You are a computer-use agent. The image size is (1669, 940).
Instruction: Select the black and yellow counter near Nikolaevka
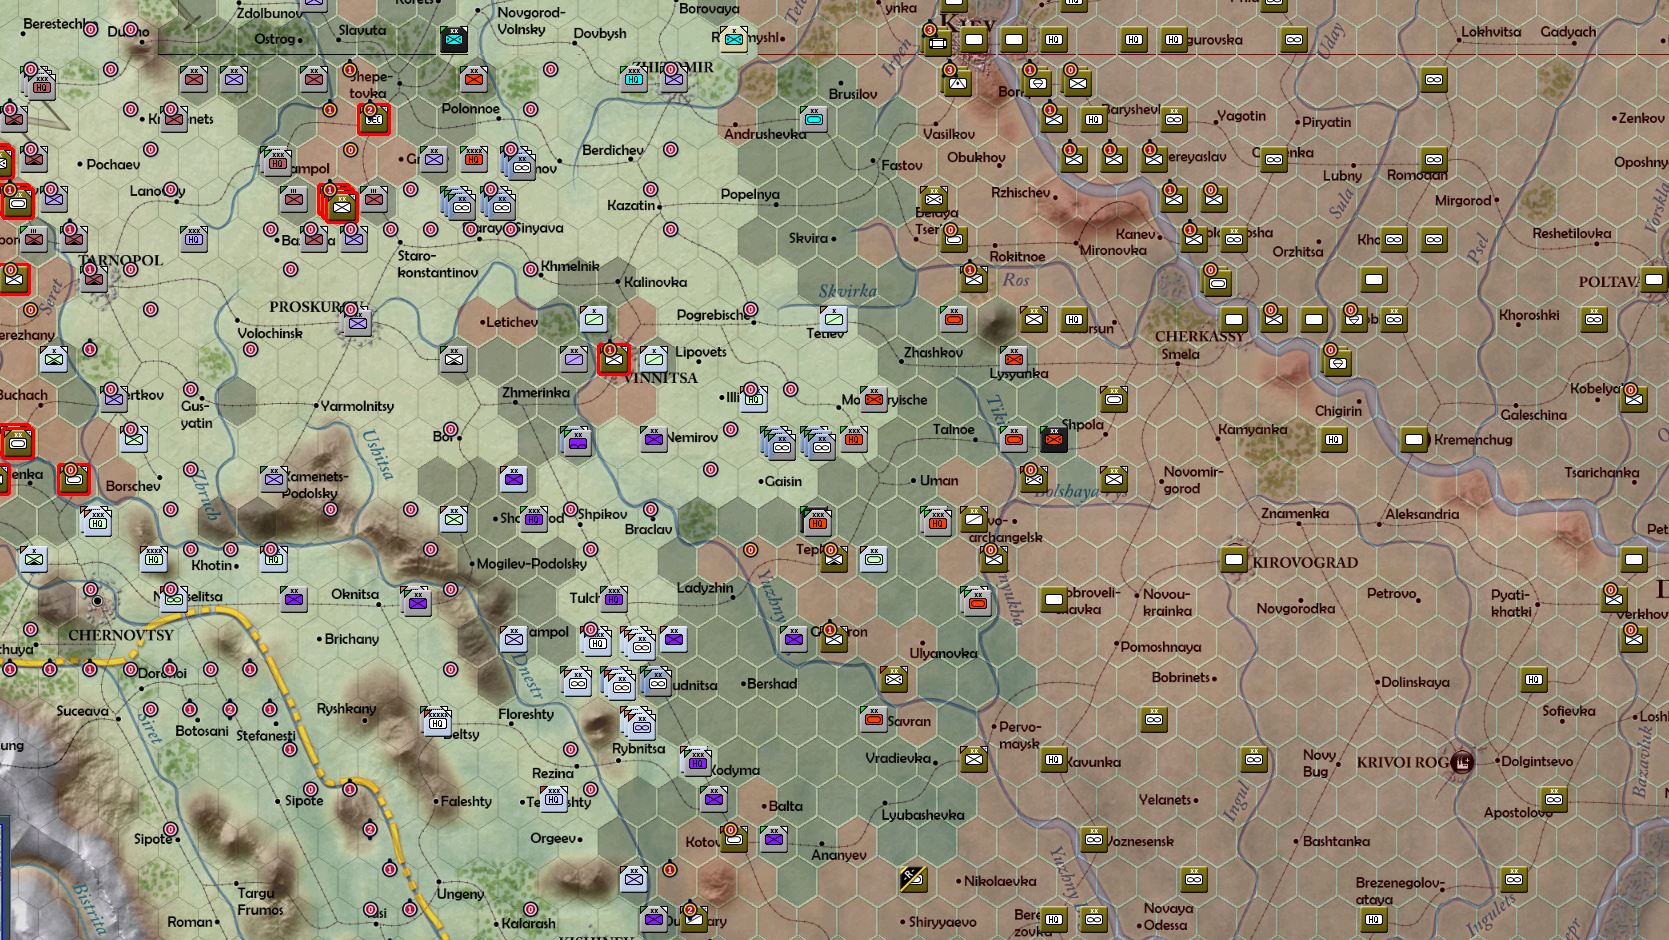tap(913, 879)
